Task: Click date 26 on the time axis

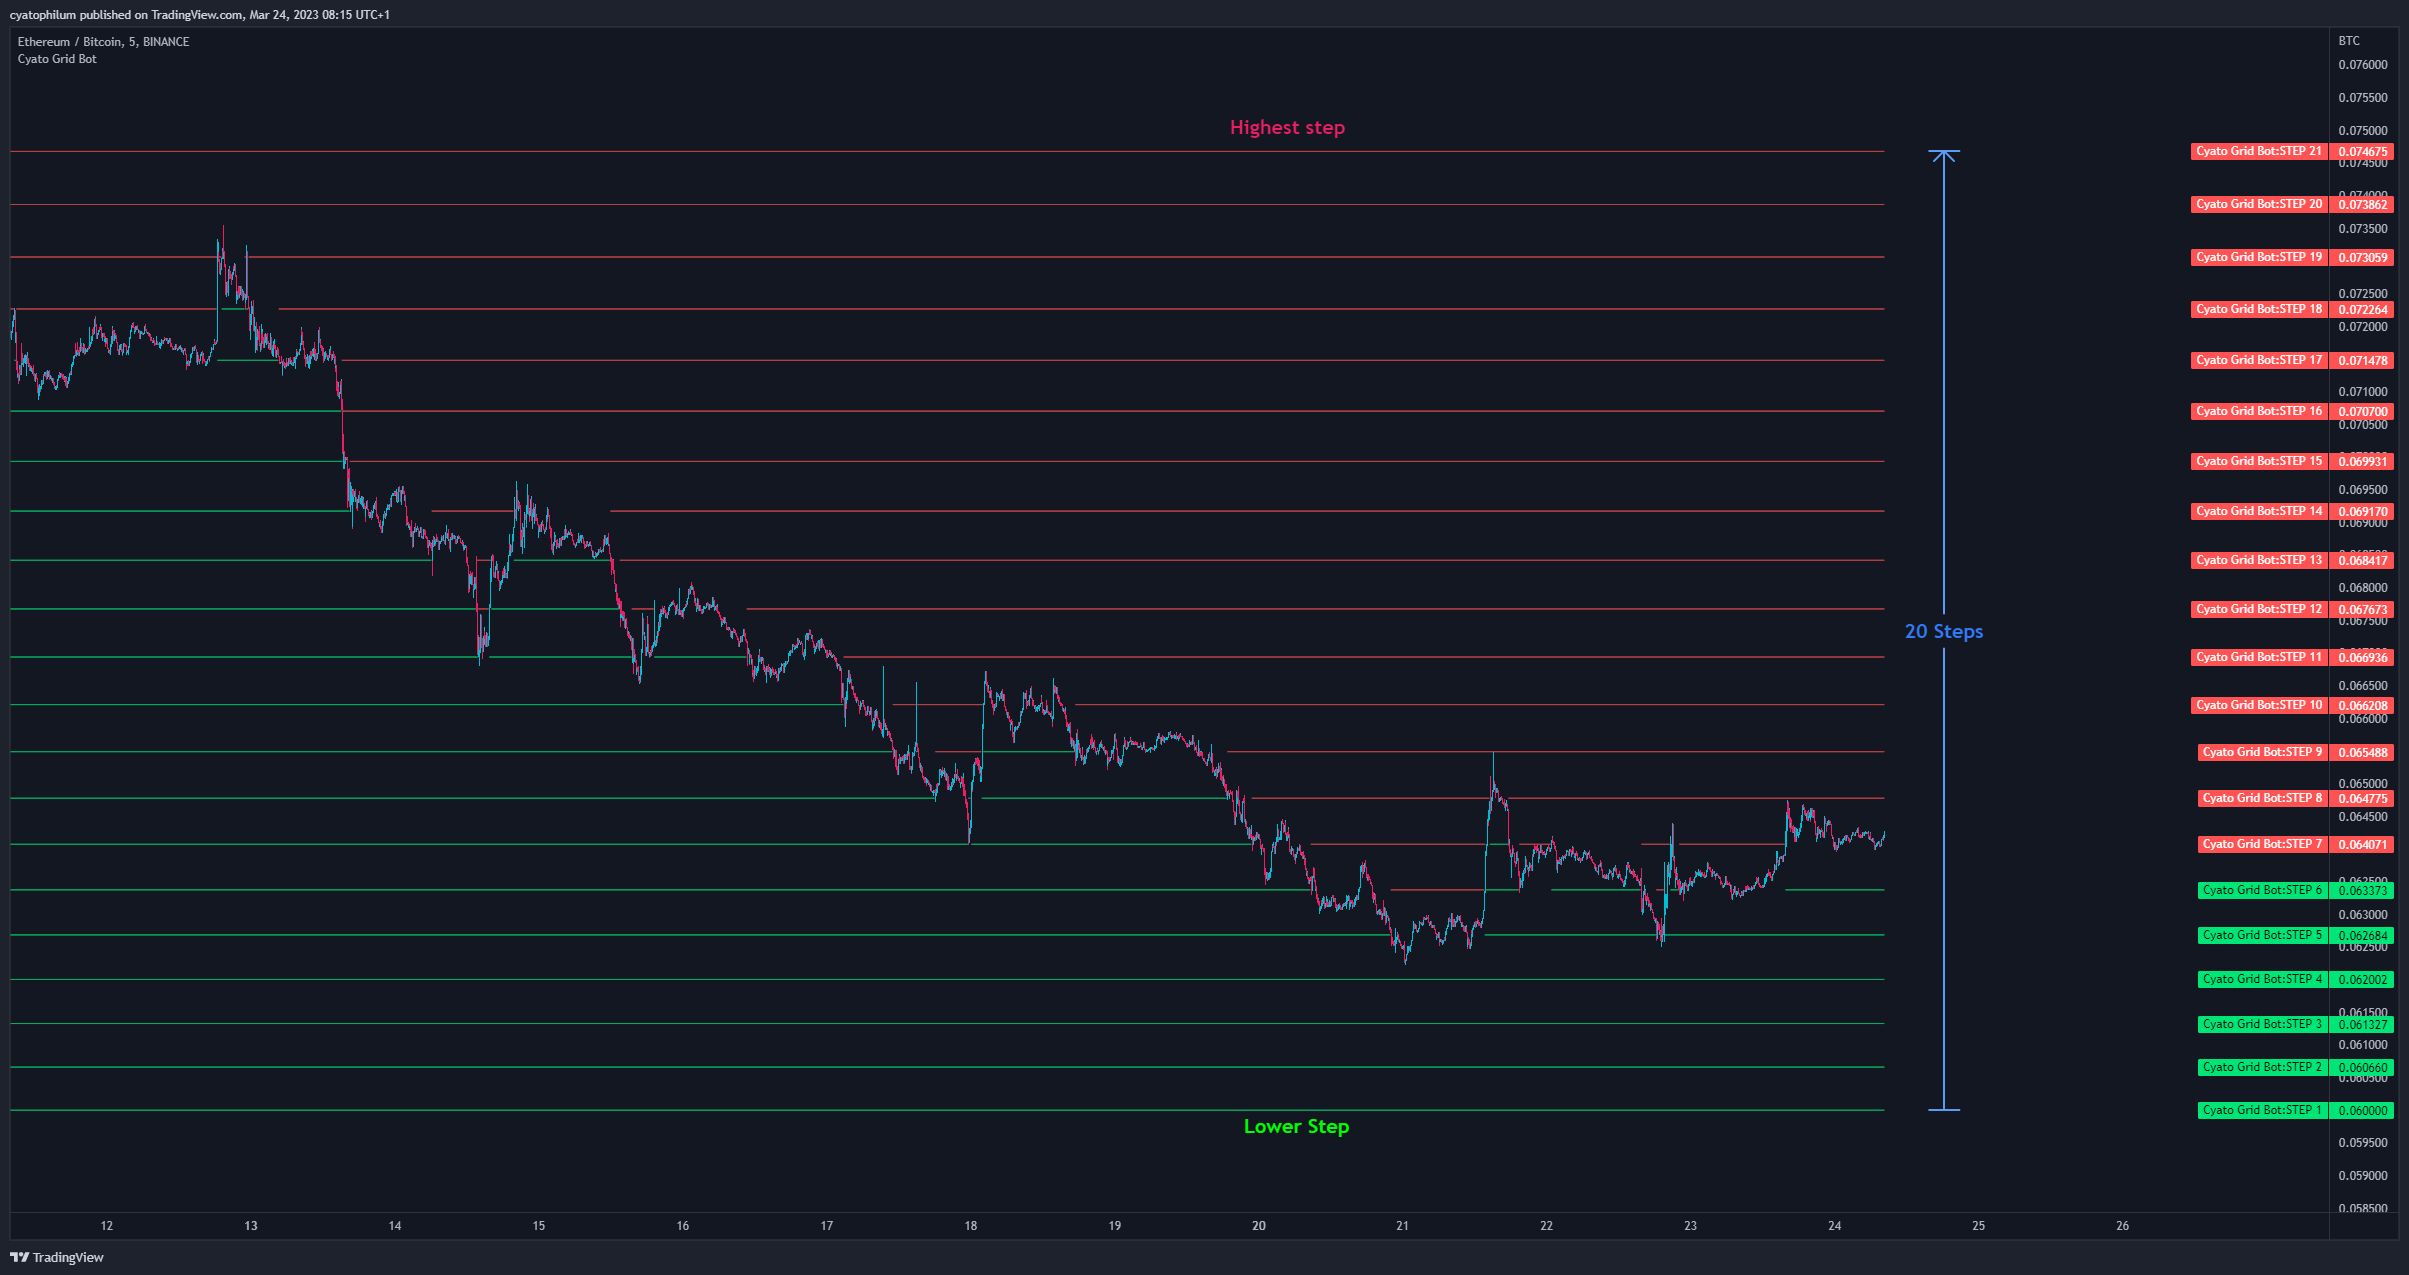Action: point(2123,1225)
